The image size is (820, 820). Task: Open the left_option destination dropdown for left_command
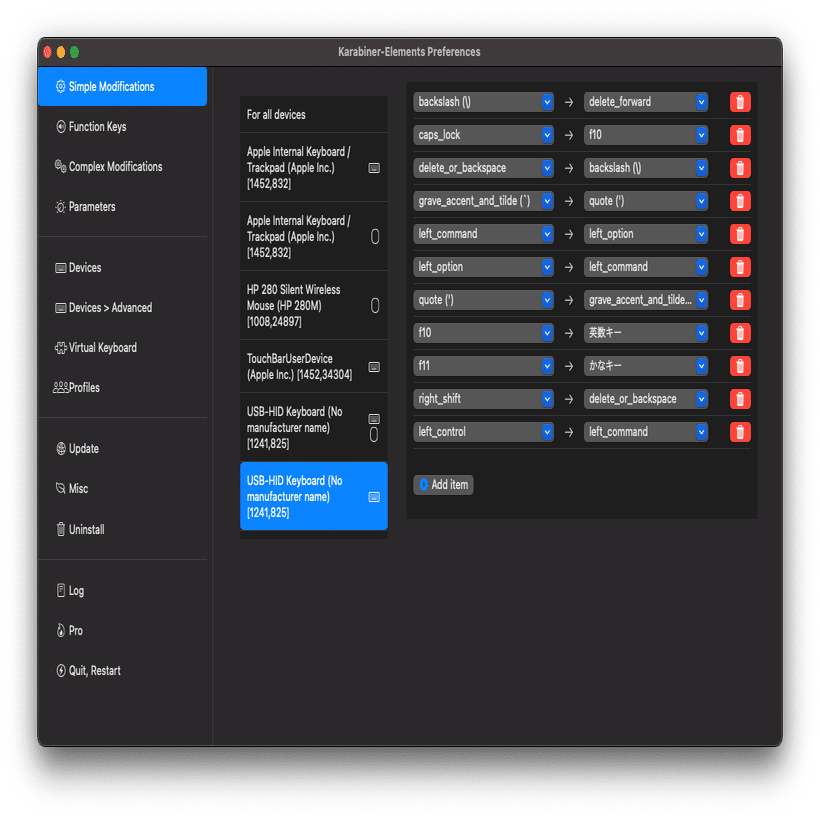[x=645, y=233]
